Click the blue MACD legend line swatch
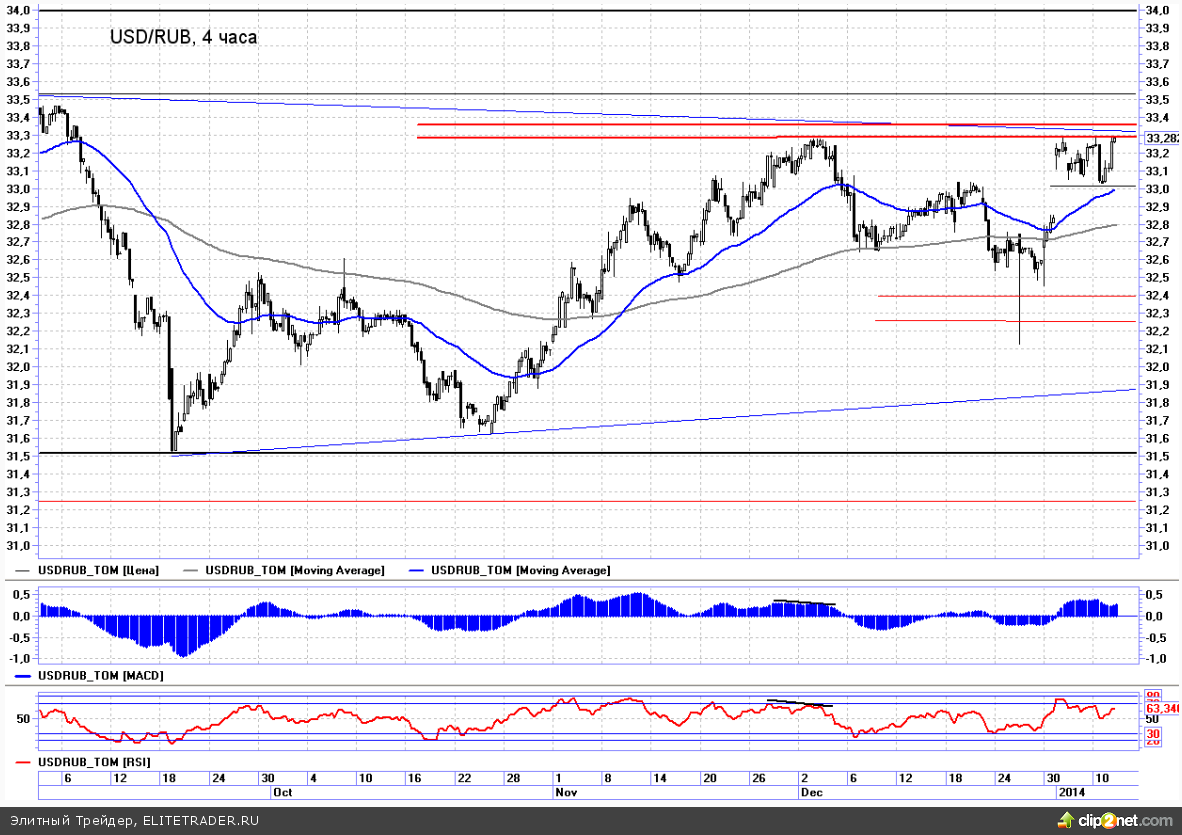This screenshot has width=1182, height=835. (22, 676)
